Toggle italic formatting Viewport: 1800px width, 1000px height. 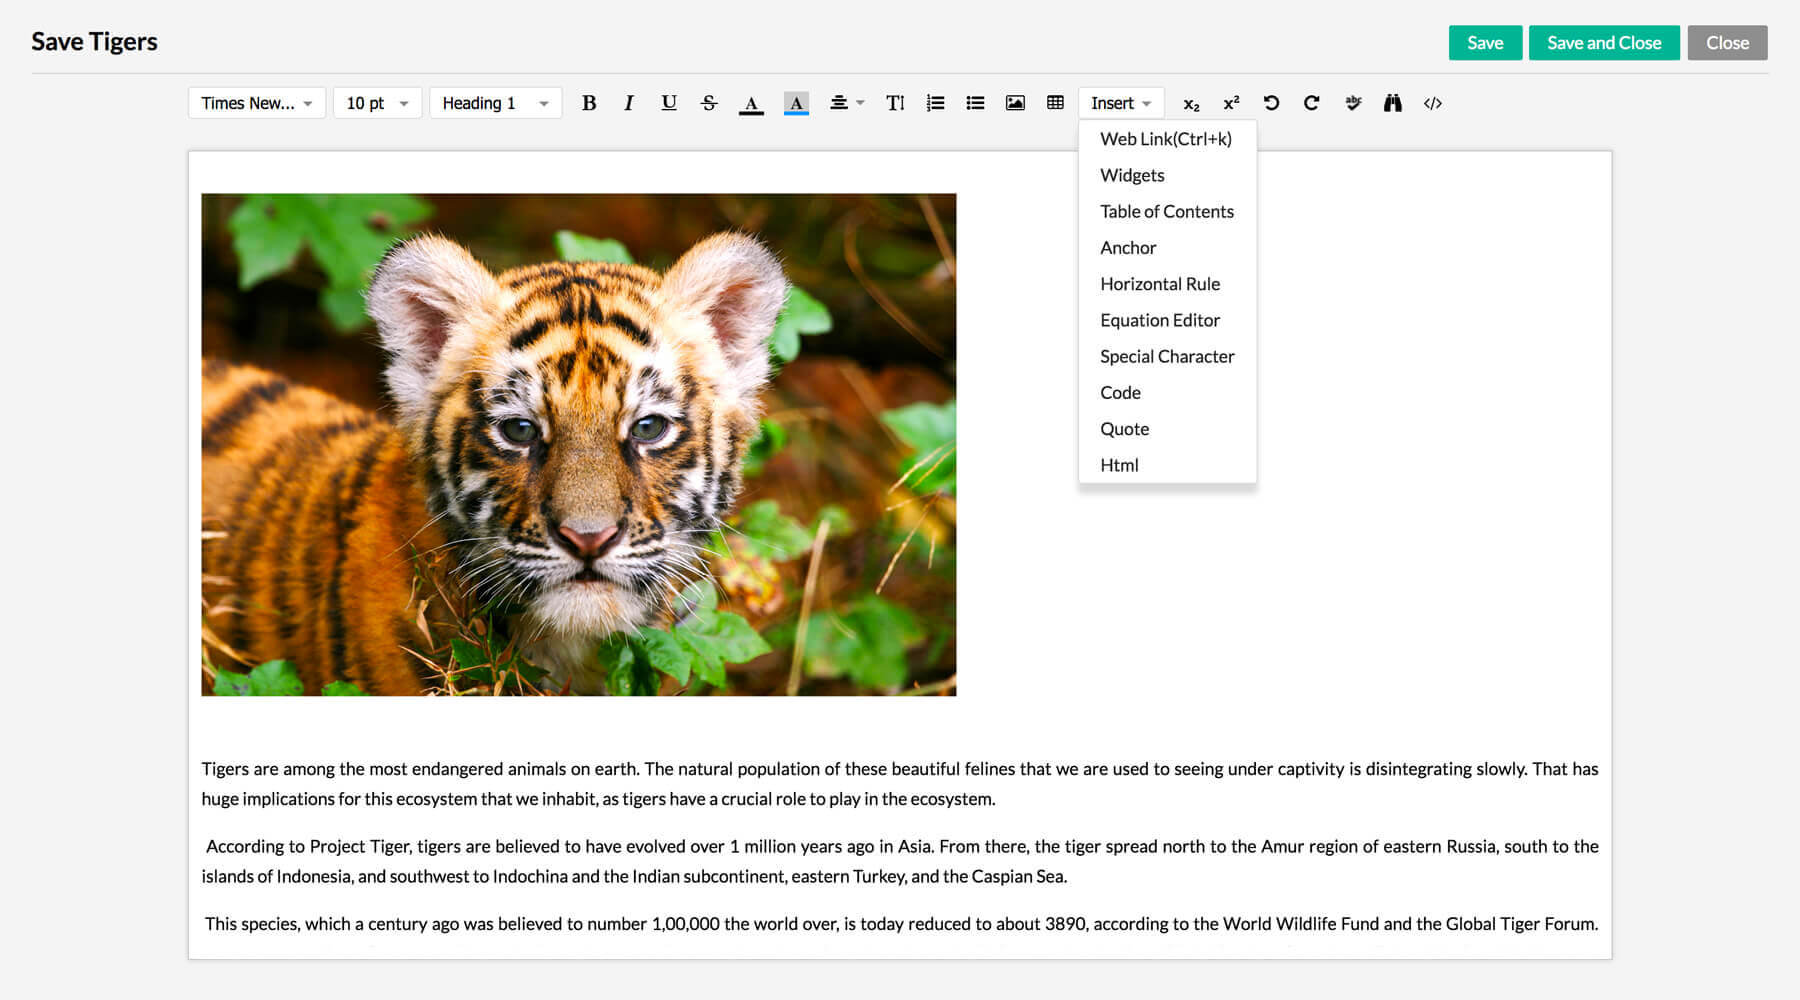click(x=629, y=103)
